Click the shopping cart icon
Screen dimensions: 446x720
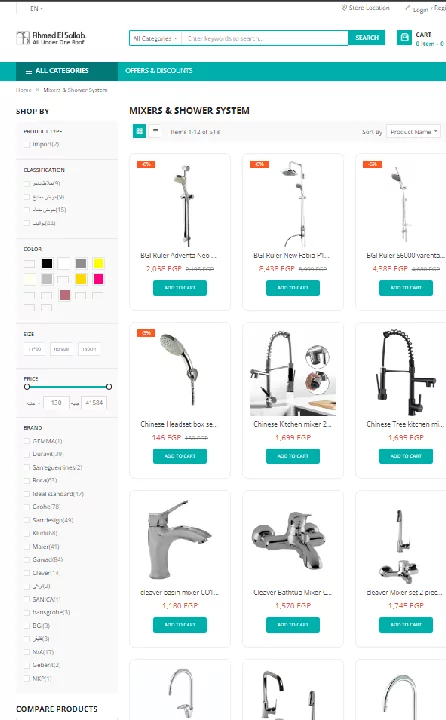404,38
